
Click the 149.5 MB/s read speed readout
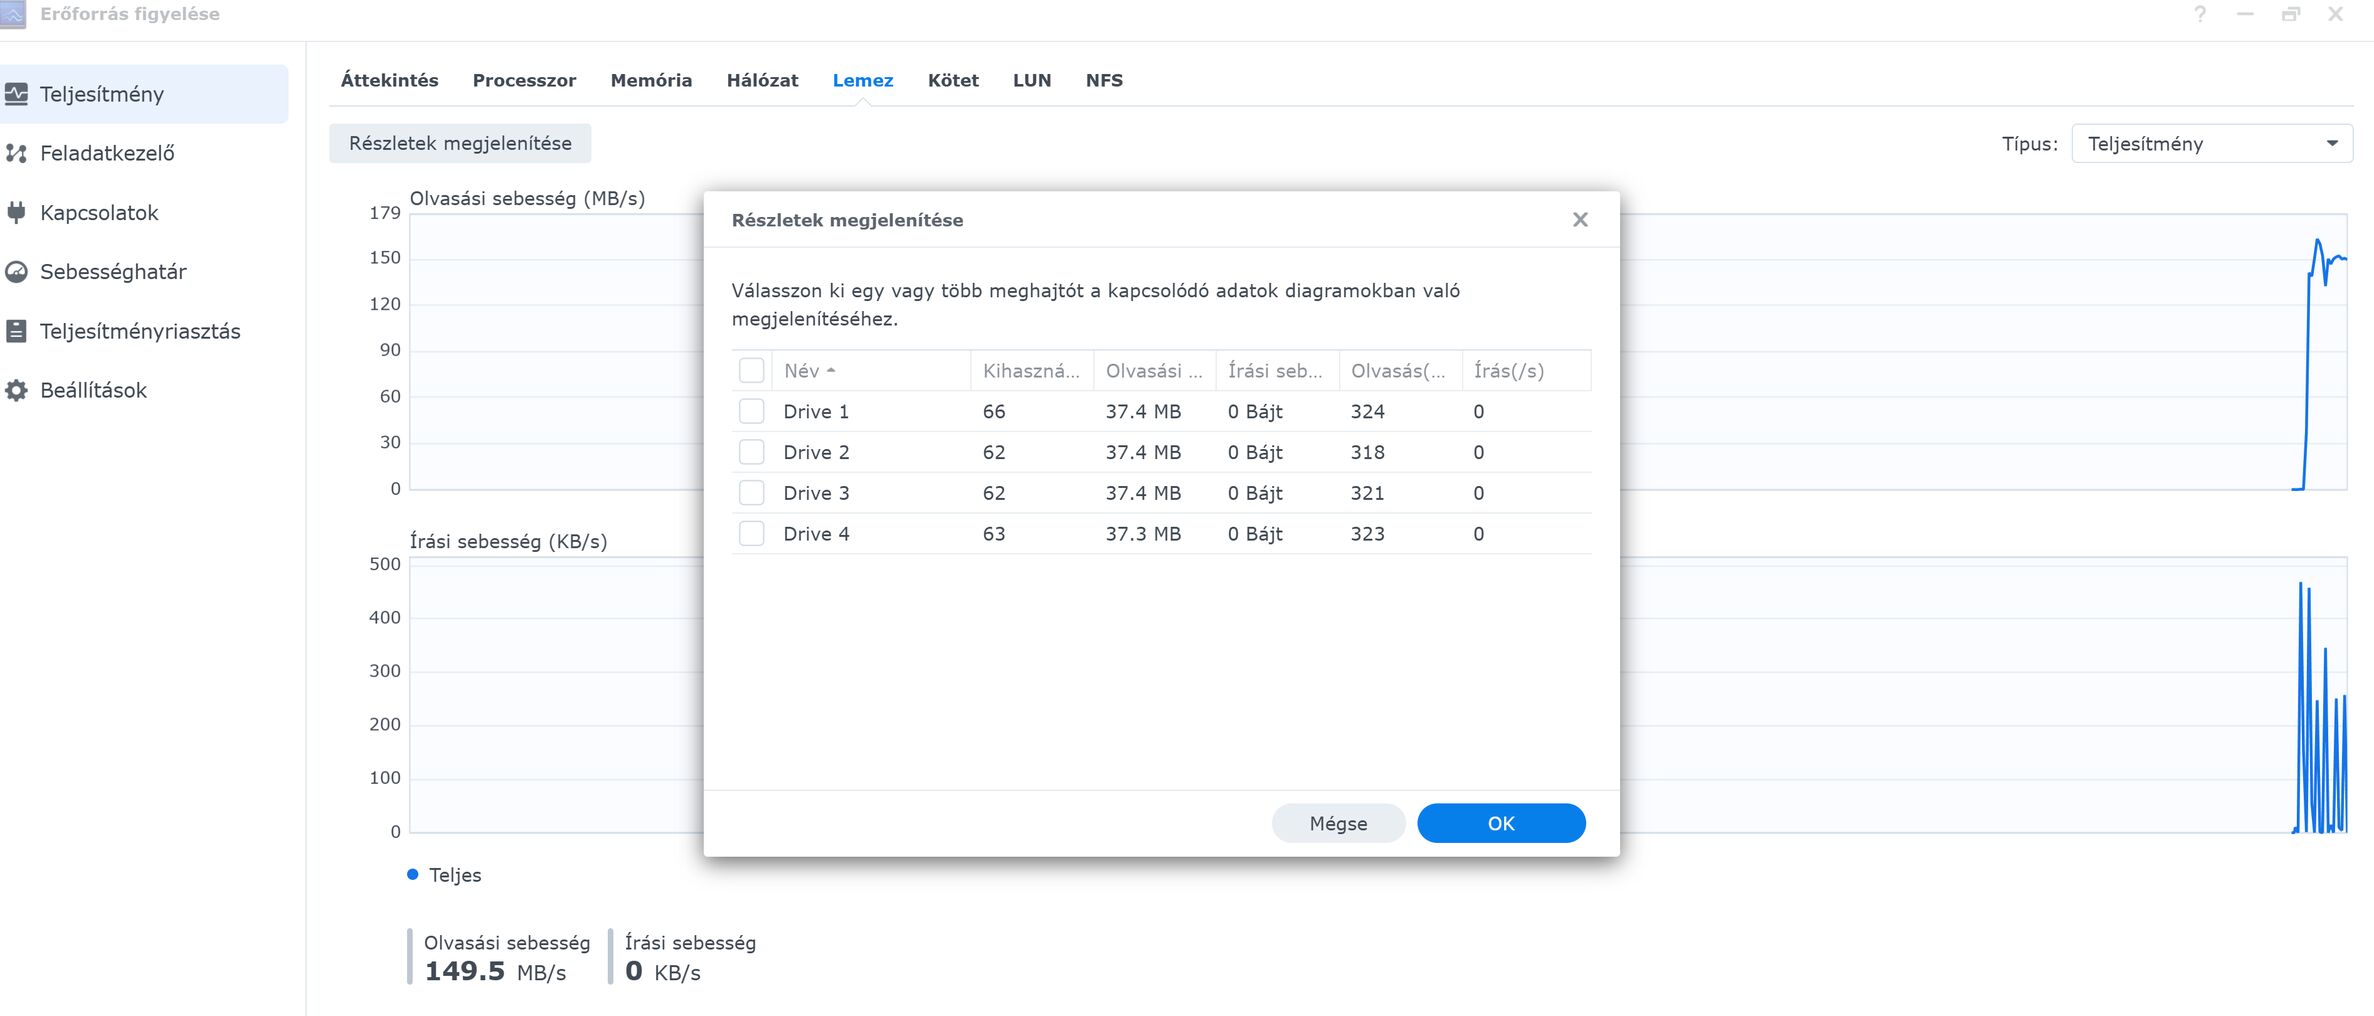(495, 971)
